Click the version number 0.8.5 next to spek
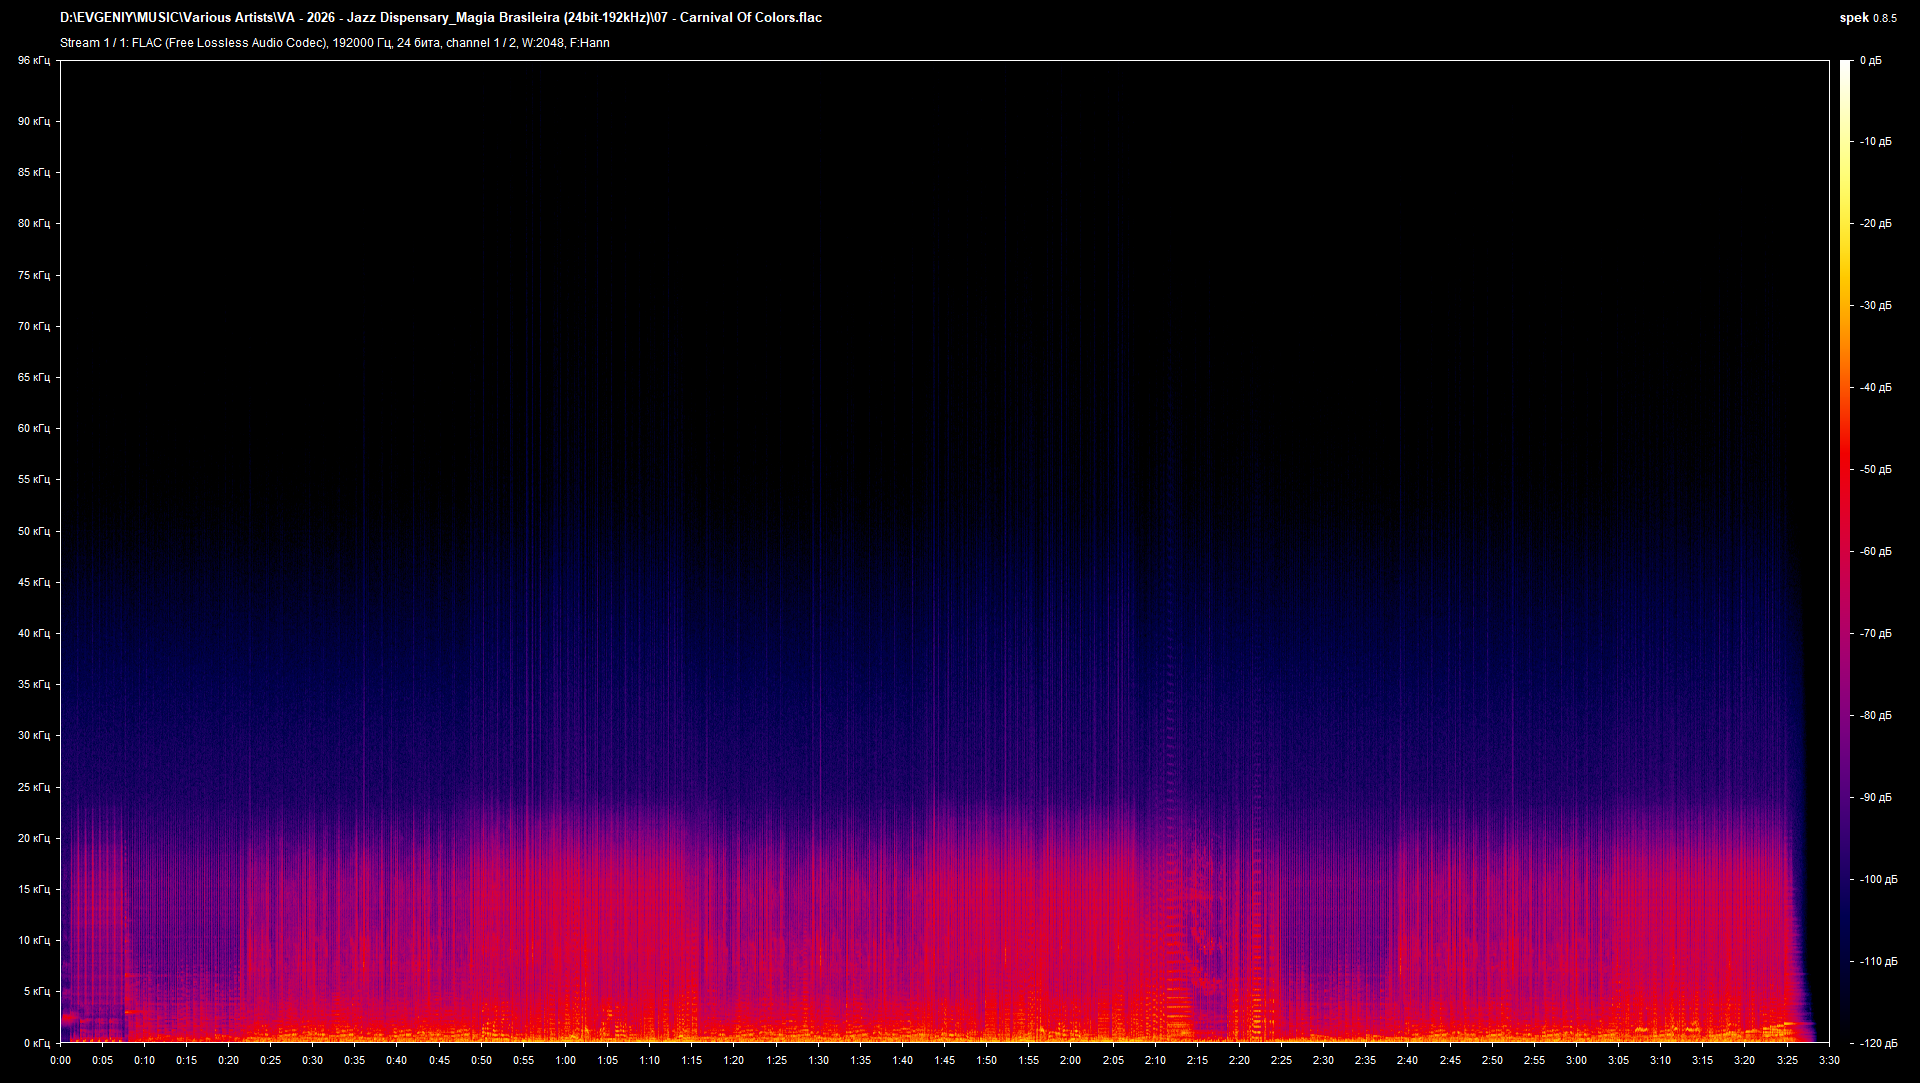This screenshot has width=1920, height=1083. tap(1884, 17)
